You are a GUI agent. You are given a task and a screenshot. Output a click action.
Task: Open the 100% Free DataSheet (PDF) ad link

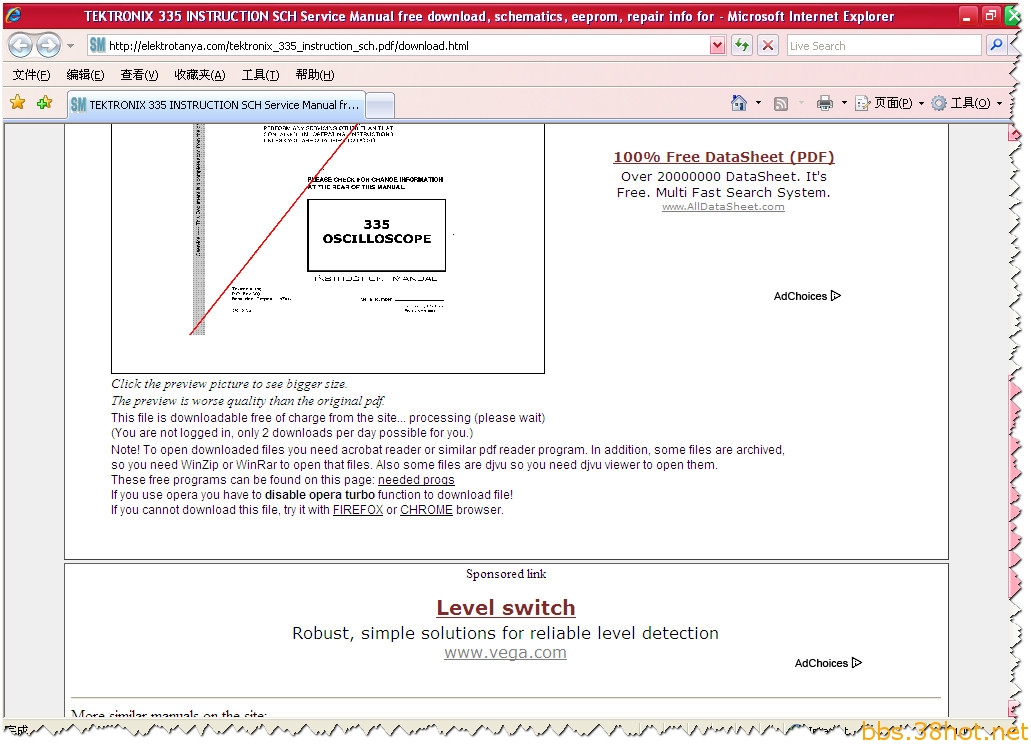[x=723, y=157]
